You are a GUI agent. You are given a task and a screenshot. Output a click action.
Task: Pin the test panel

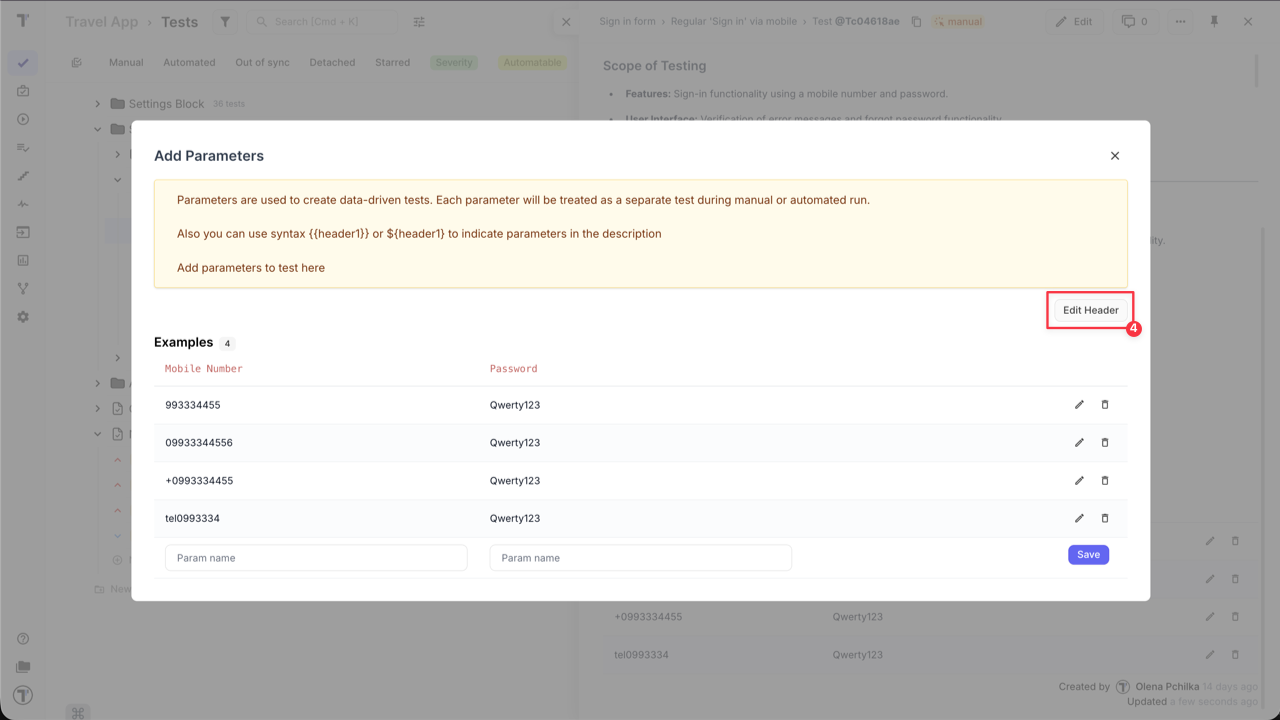[x=1214, y=22]
